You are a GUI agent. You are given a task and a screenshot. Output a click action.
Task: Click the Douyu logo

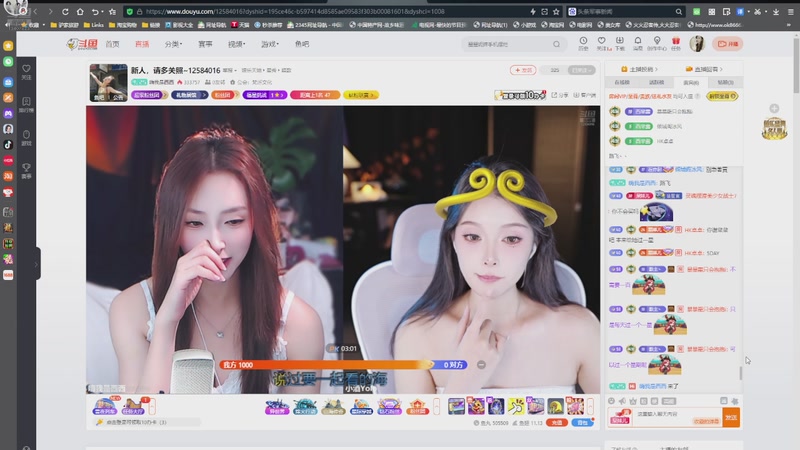tap(82, 44)
